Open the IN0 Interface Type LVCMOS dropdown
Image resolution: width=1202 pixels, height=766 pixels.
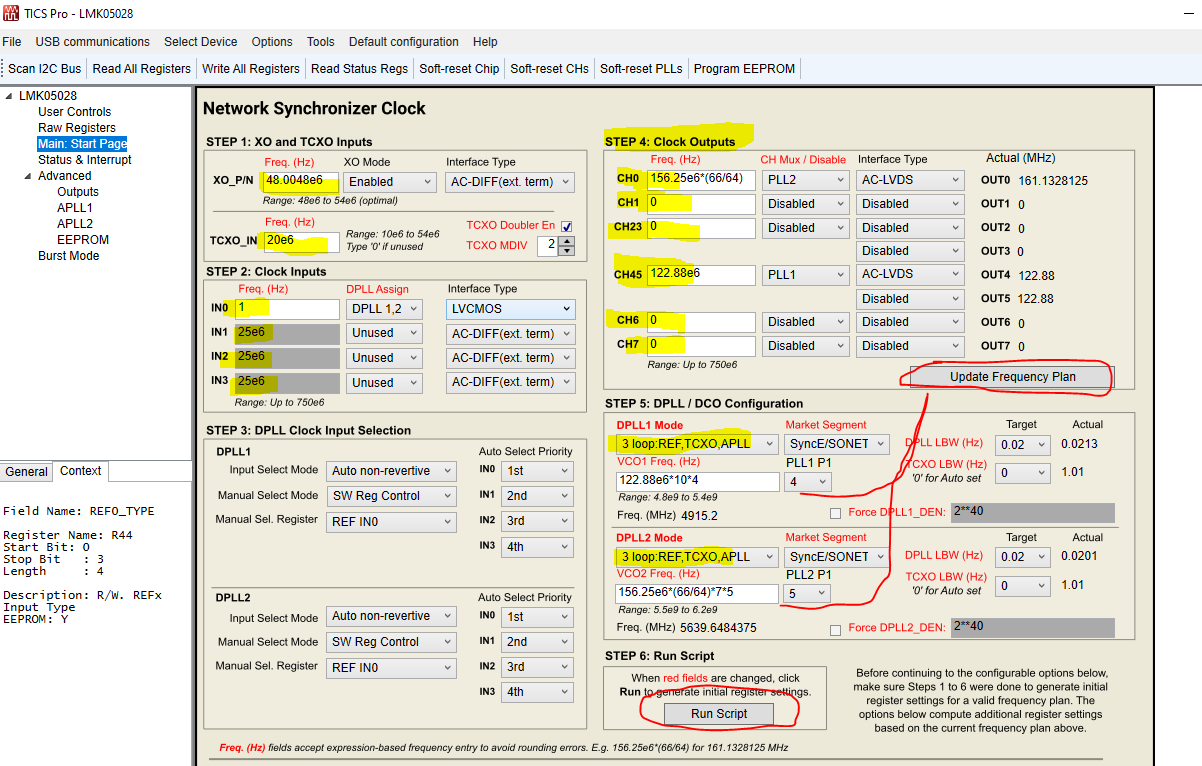click(x=510, y=310)
